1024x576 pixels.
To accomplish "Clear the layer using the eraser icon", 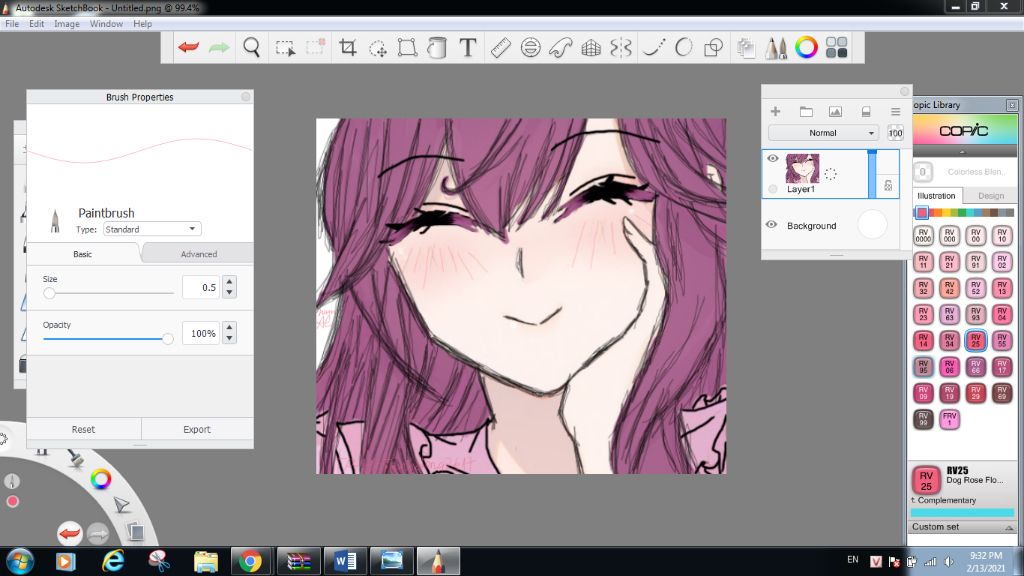I will coord(866,112).
